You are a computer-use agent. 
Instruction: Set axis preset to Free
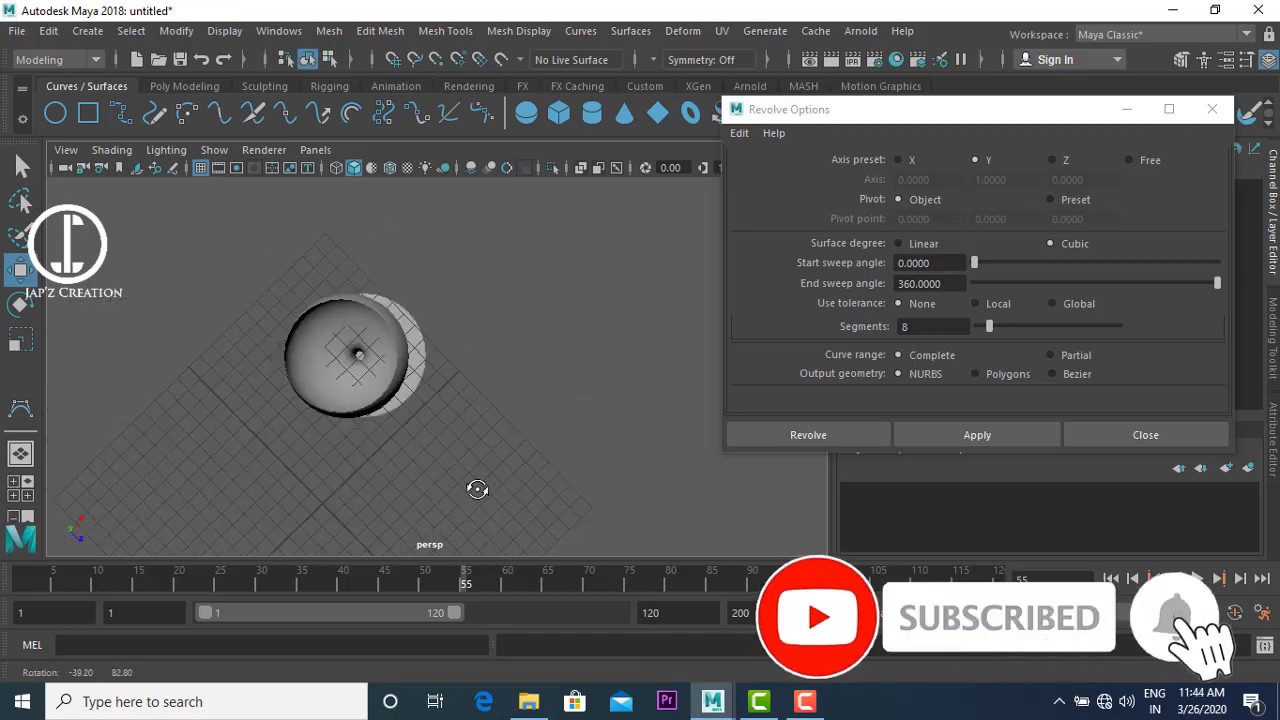1129,160
